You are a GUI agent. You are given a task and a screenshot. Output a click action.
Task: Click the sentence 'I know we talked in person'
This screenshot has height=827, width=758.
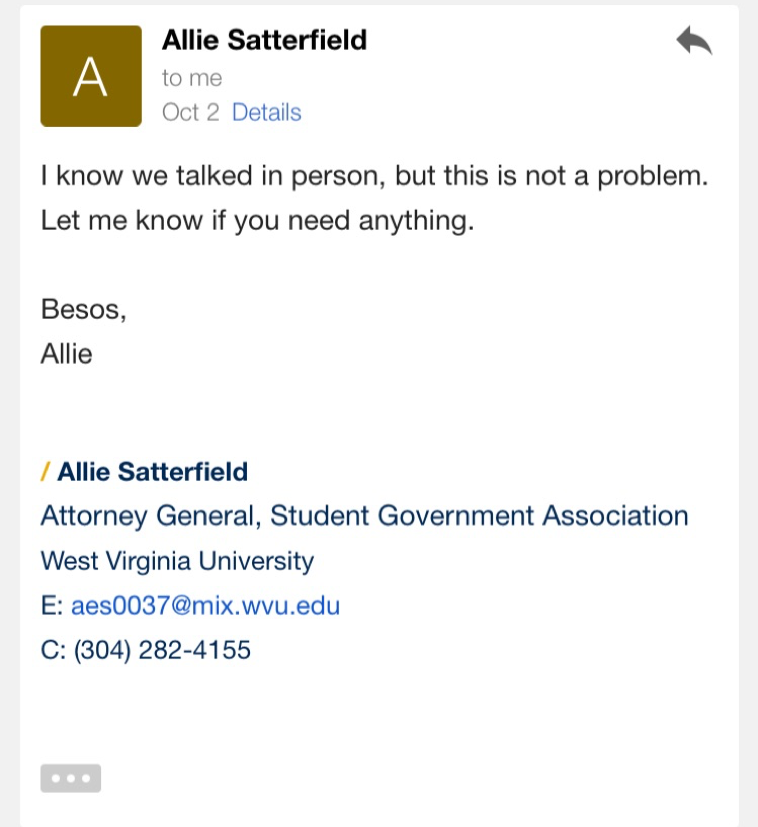pyautogui.click(x=212, y=176)
